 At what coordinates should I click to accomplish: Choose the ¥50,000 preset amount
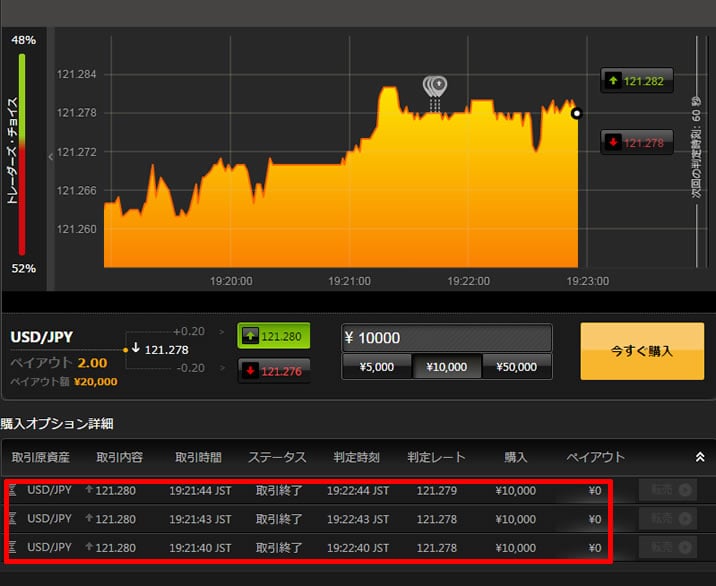[517, 367]
